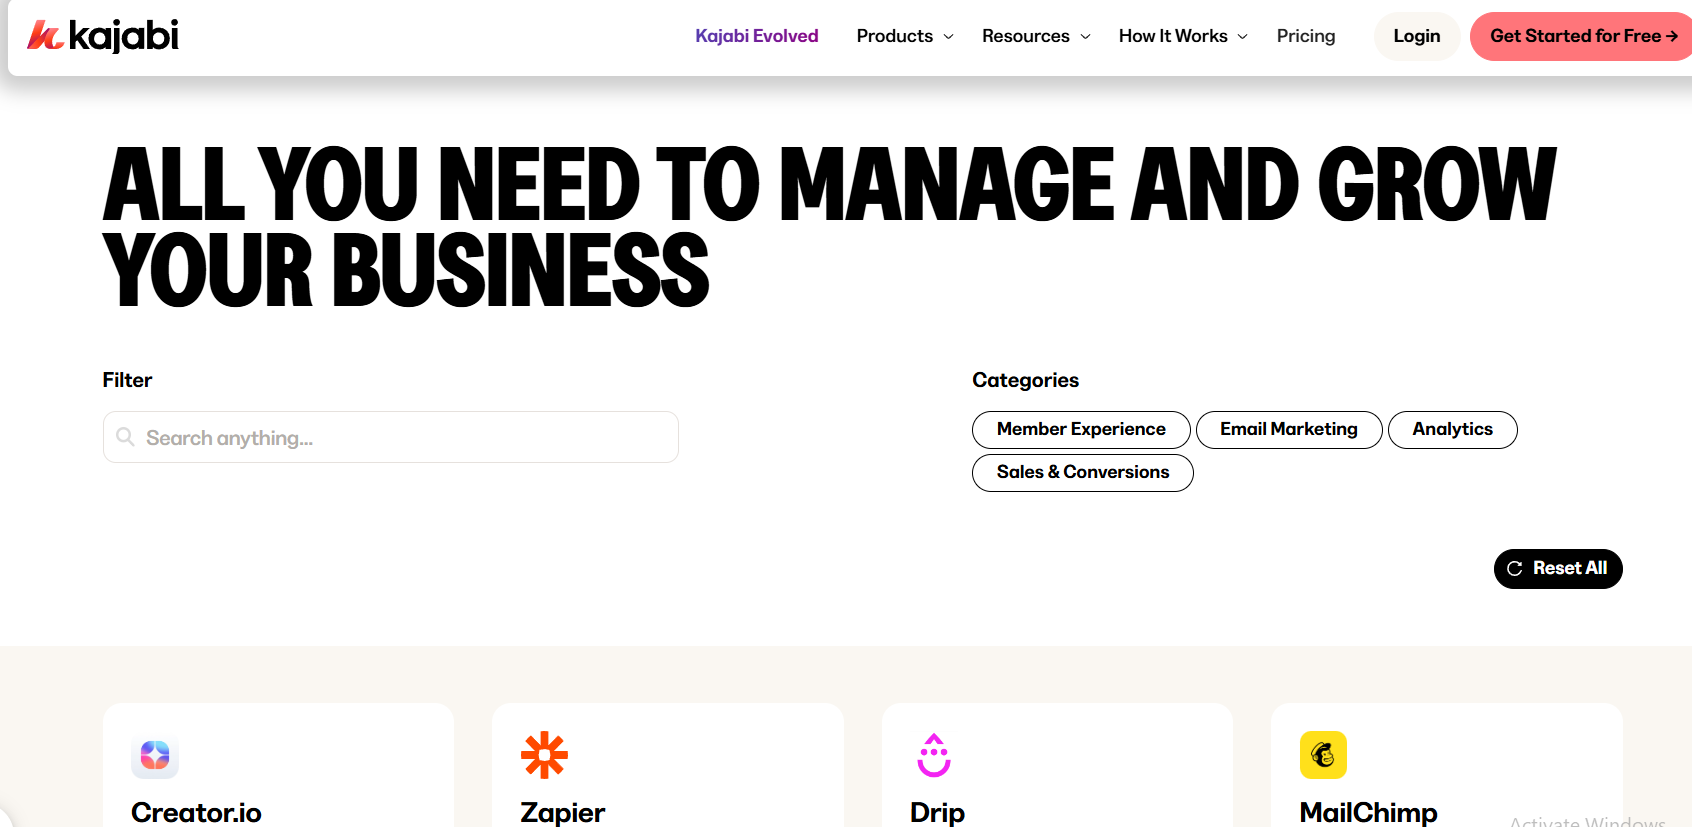Open the Kajabi Evolved page
Image resolution: width=1692 pixels, height=827 pixels.
click(756, 36)
